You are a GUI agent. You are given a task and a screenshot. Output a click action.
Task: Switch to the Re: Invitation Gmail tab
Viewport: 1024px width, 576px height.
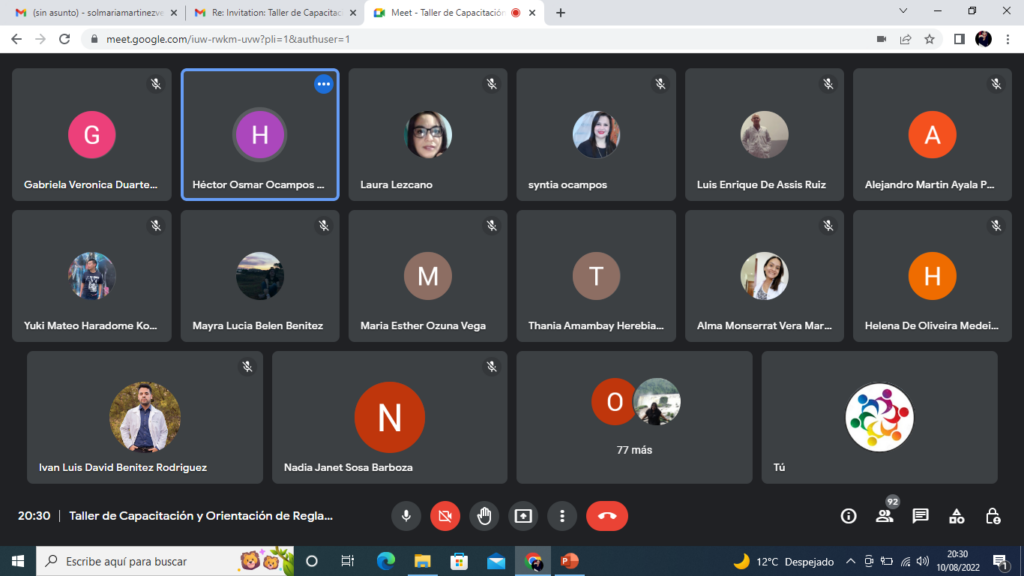pyautogui.click(x=274, y=13)
